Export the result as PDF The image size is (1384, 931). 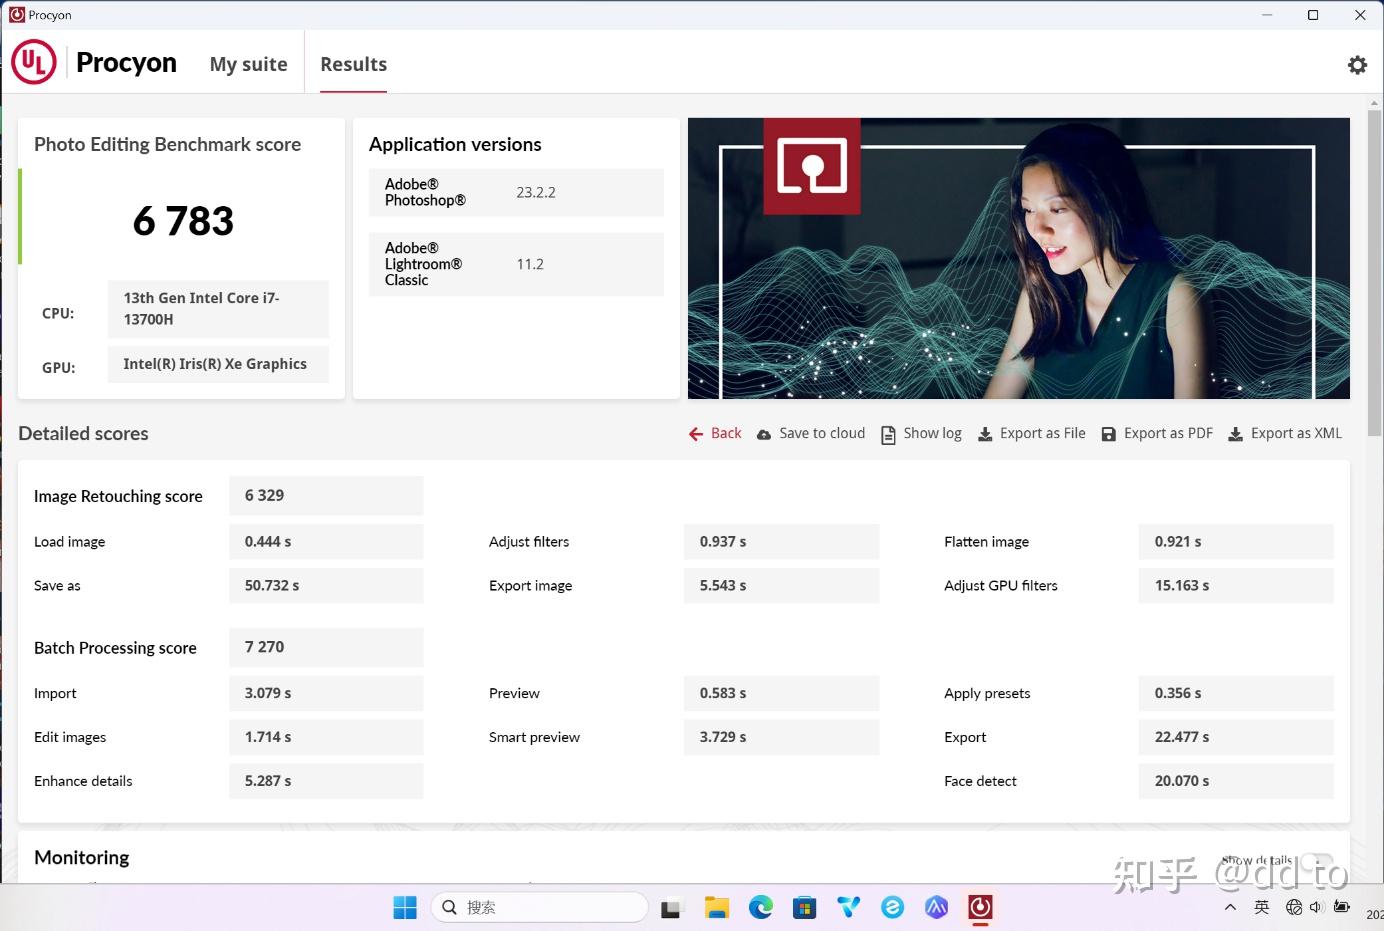(x=1157, y=433)
